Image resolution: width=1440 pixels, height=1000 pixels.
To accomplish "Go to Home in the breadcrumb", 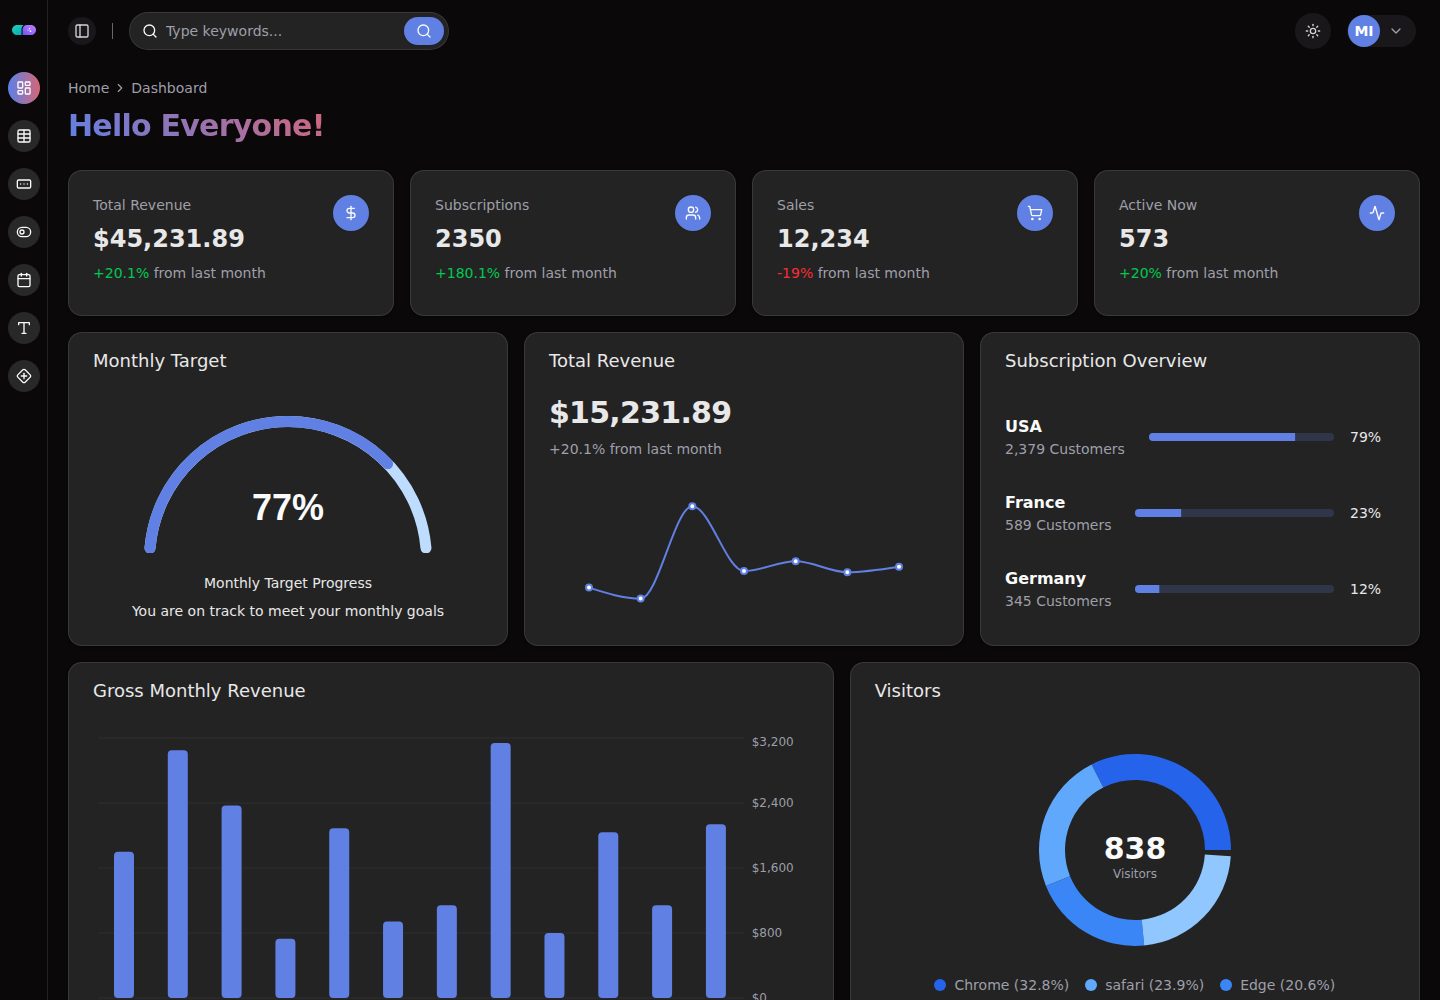I will (x=88, y=88).
